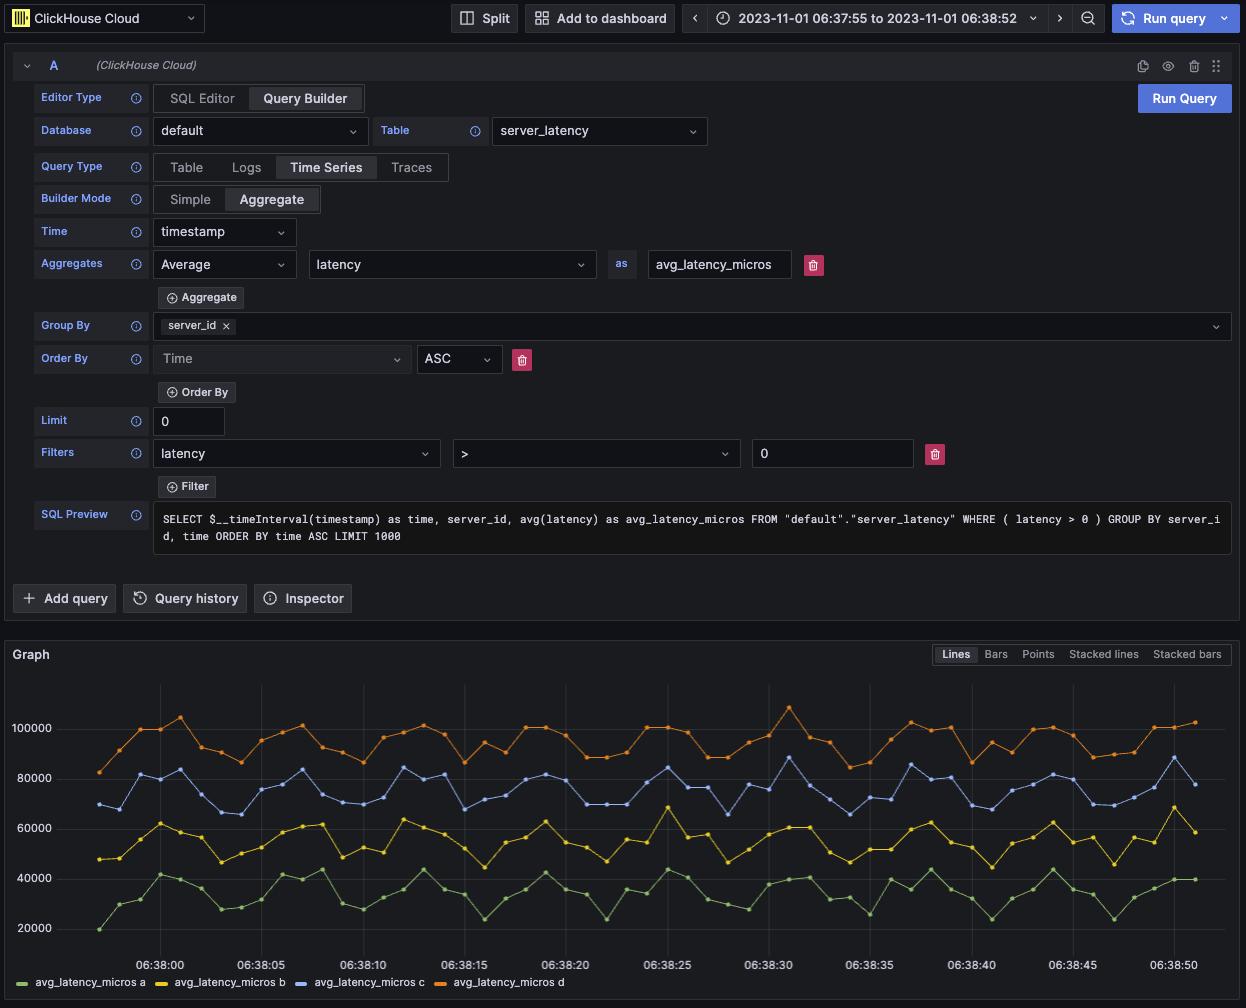
Task: Click the zoom out time range icon
Action: [x=1088, y=19]
